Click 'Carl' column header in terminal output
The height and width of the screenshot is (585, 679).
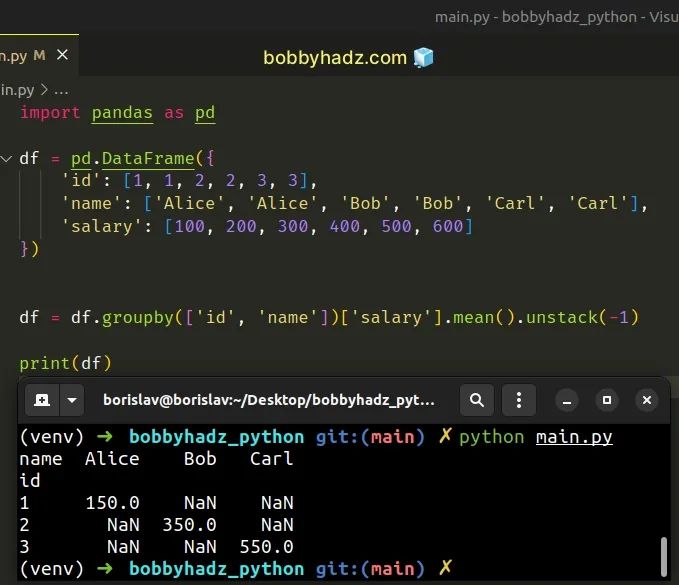click(x=272, y=459)
